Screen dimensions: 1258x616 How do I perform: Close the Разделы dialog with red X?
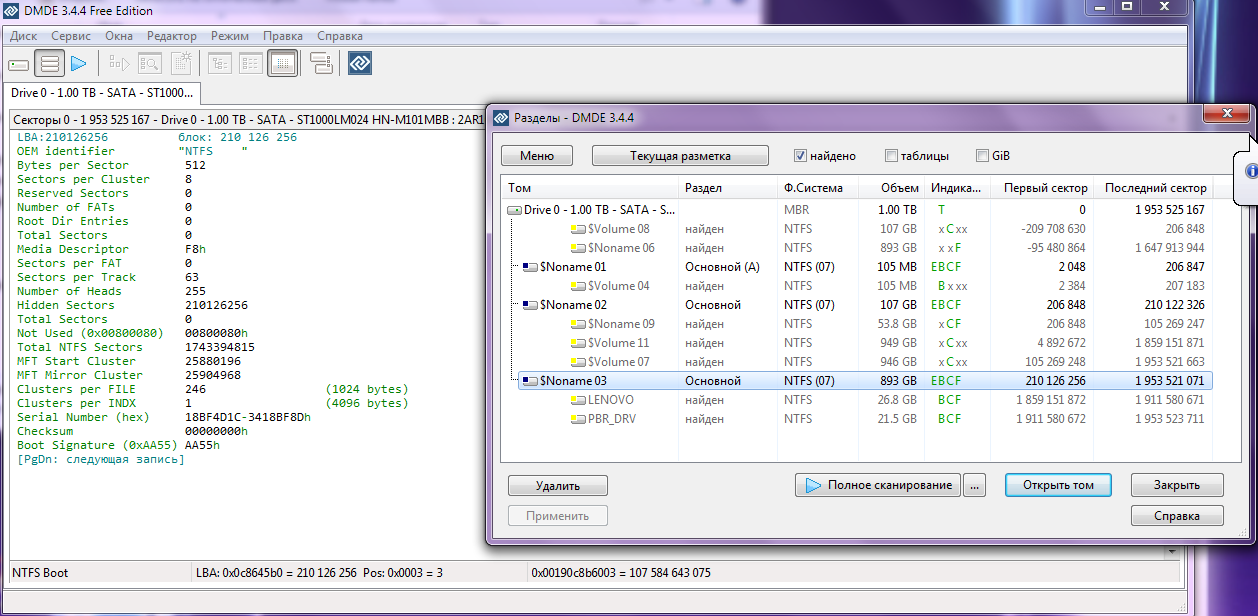pyautogui.click(x=1226, y=116)
